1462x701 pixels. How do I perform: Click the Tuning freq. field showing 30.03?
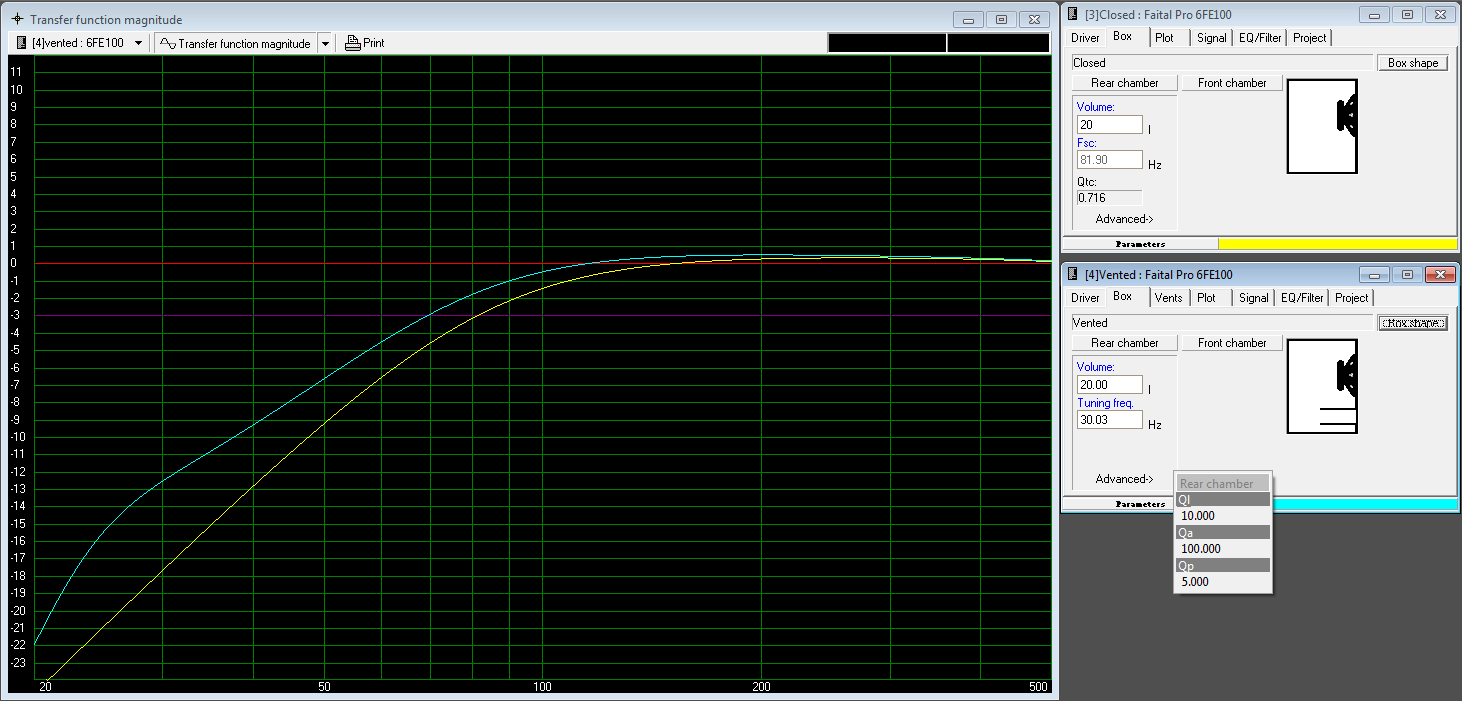point(1109,420)
